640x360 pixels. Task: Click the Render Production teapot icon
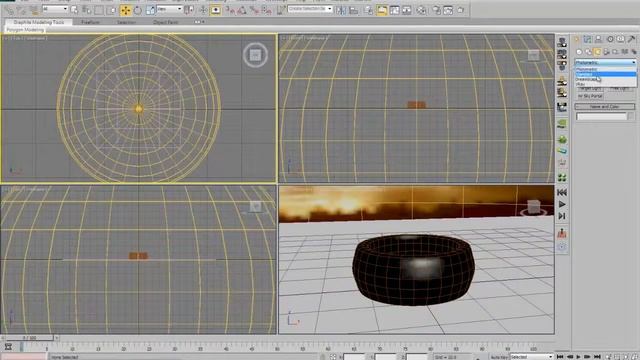click(461, 10)
